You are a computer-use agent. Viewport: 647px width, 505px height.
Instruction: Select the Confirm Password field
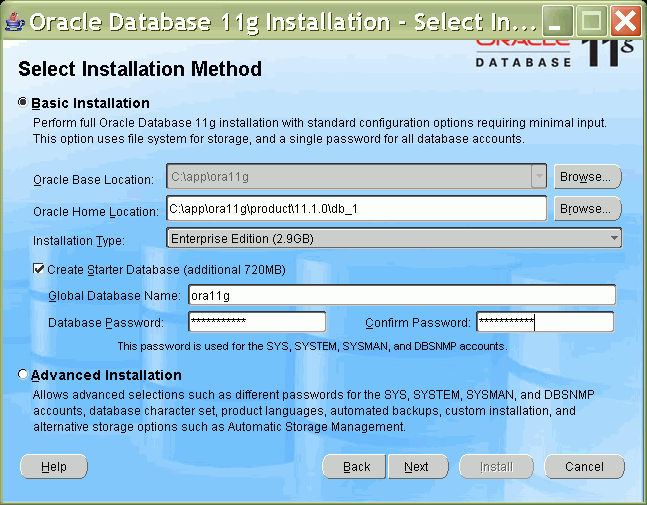tap(544, 322)
